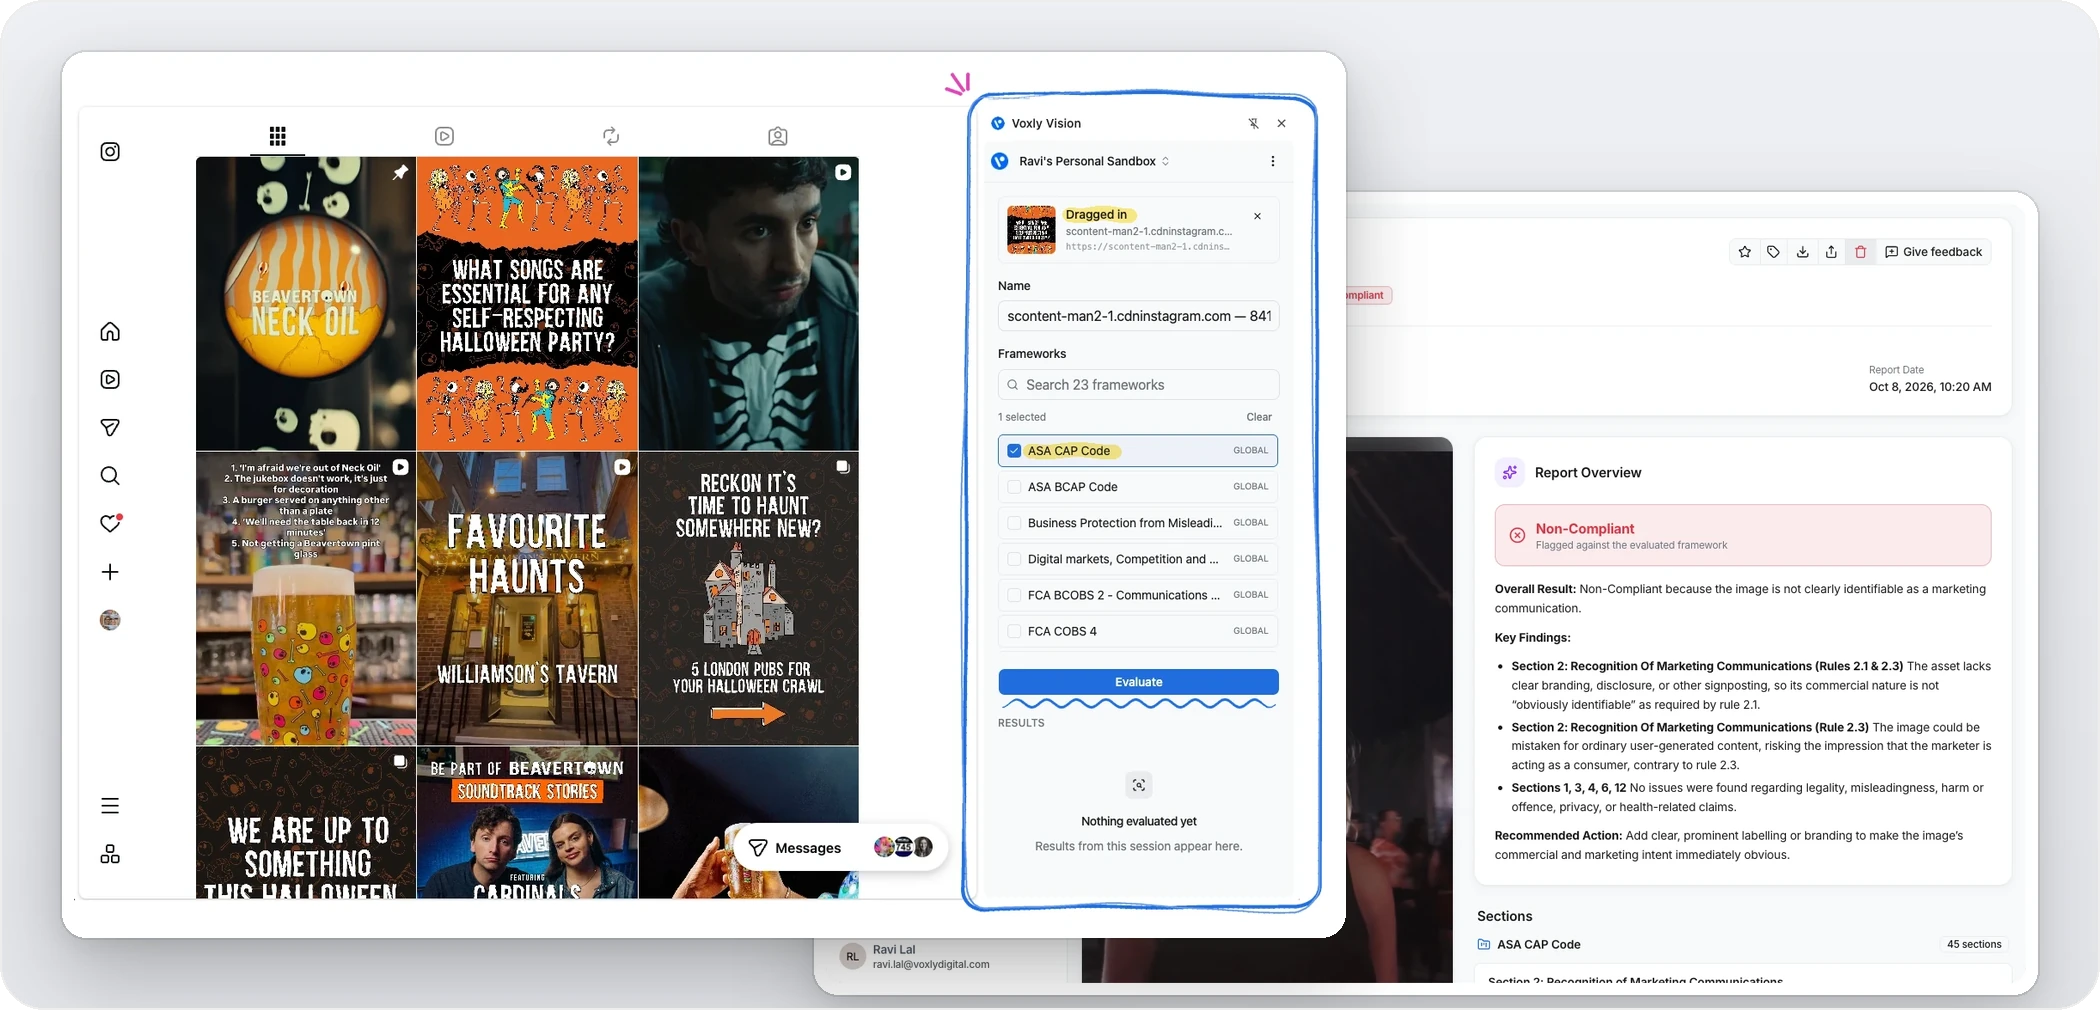Delete the report with red trash icon

pos(1860,252)
